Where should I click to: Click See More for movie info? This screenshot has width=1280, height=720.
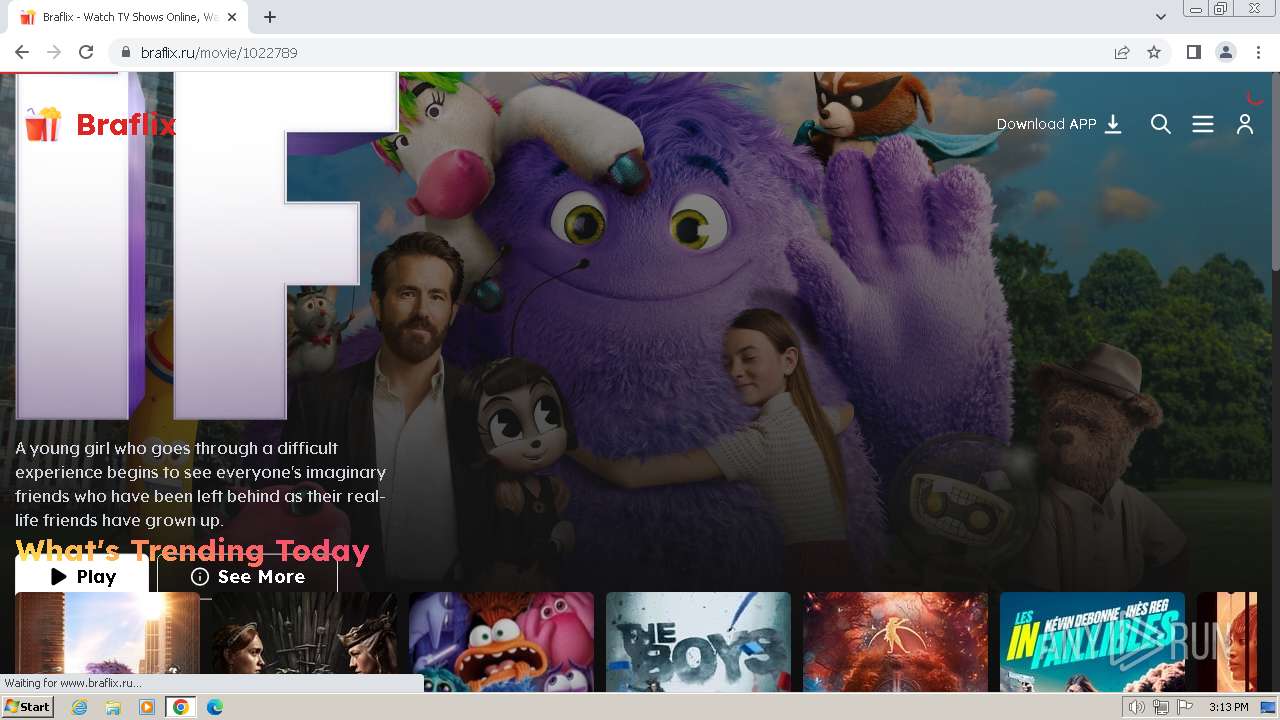tap(247, 576)
